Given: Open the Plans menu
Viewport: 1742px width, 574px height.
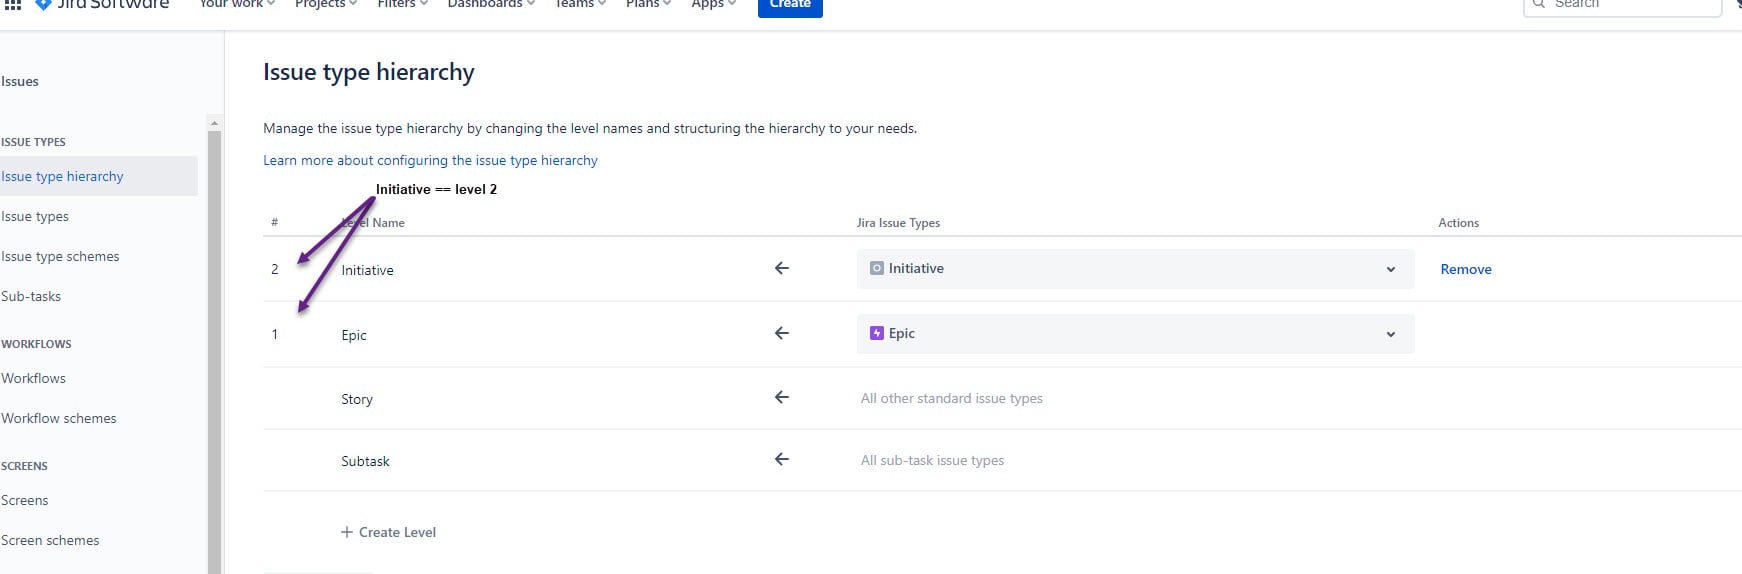Looking at the screenshot, I should click(x=648, y=4).
